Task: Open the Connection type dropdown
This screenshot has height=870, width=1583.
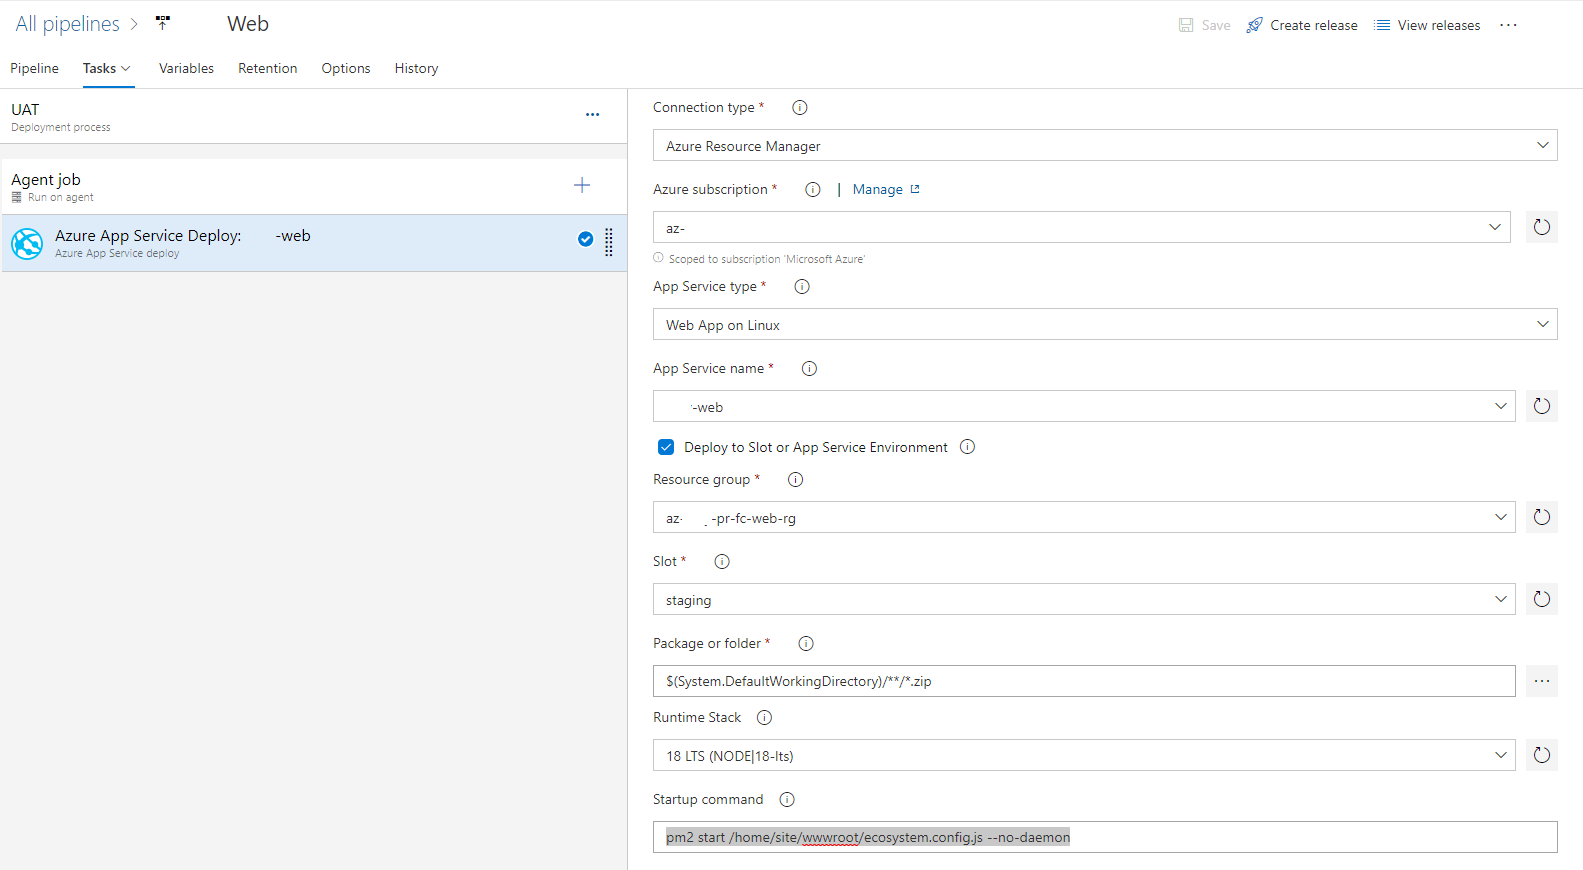Action: coord(1105,145)
